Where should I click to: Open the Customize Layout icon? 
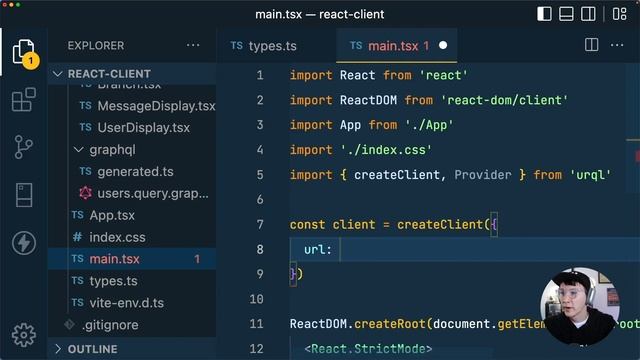click(619, 14)
